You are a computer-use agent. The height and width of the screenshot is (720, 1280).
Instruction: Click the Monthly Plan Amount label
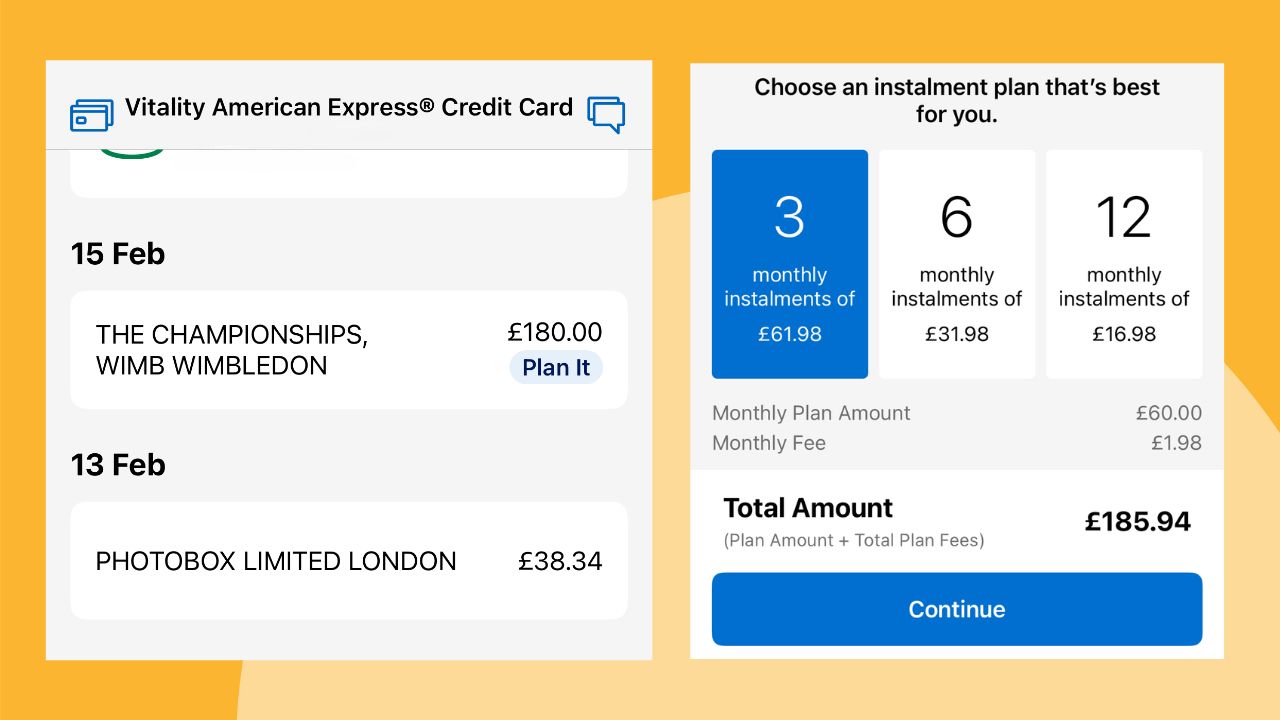(x=811, y=413)
